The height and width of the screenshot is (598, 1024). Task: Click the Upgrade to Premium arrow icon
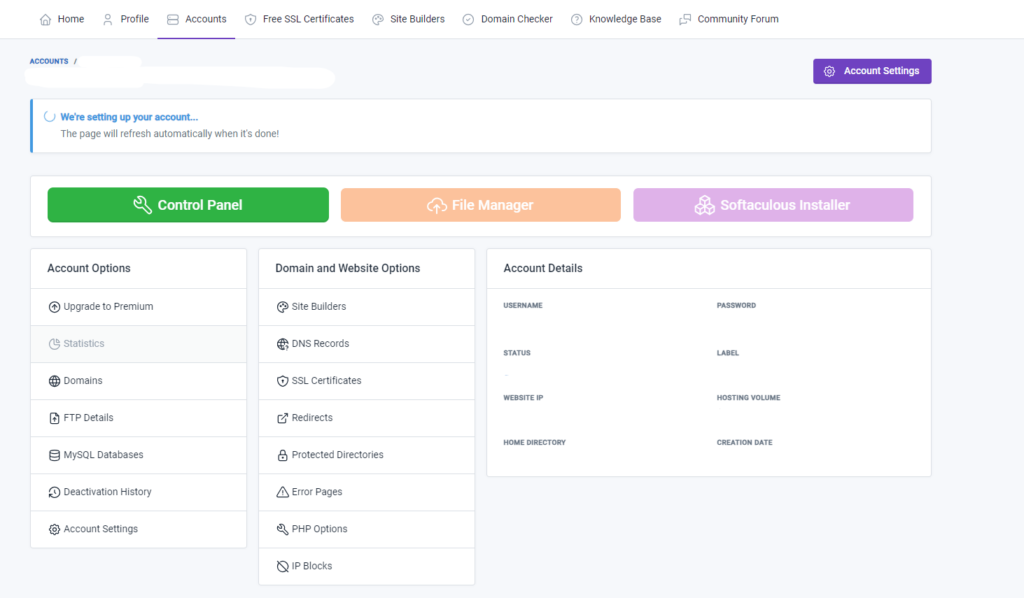point(54,307)
